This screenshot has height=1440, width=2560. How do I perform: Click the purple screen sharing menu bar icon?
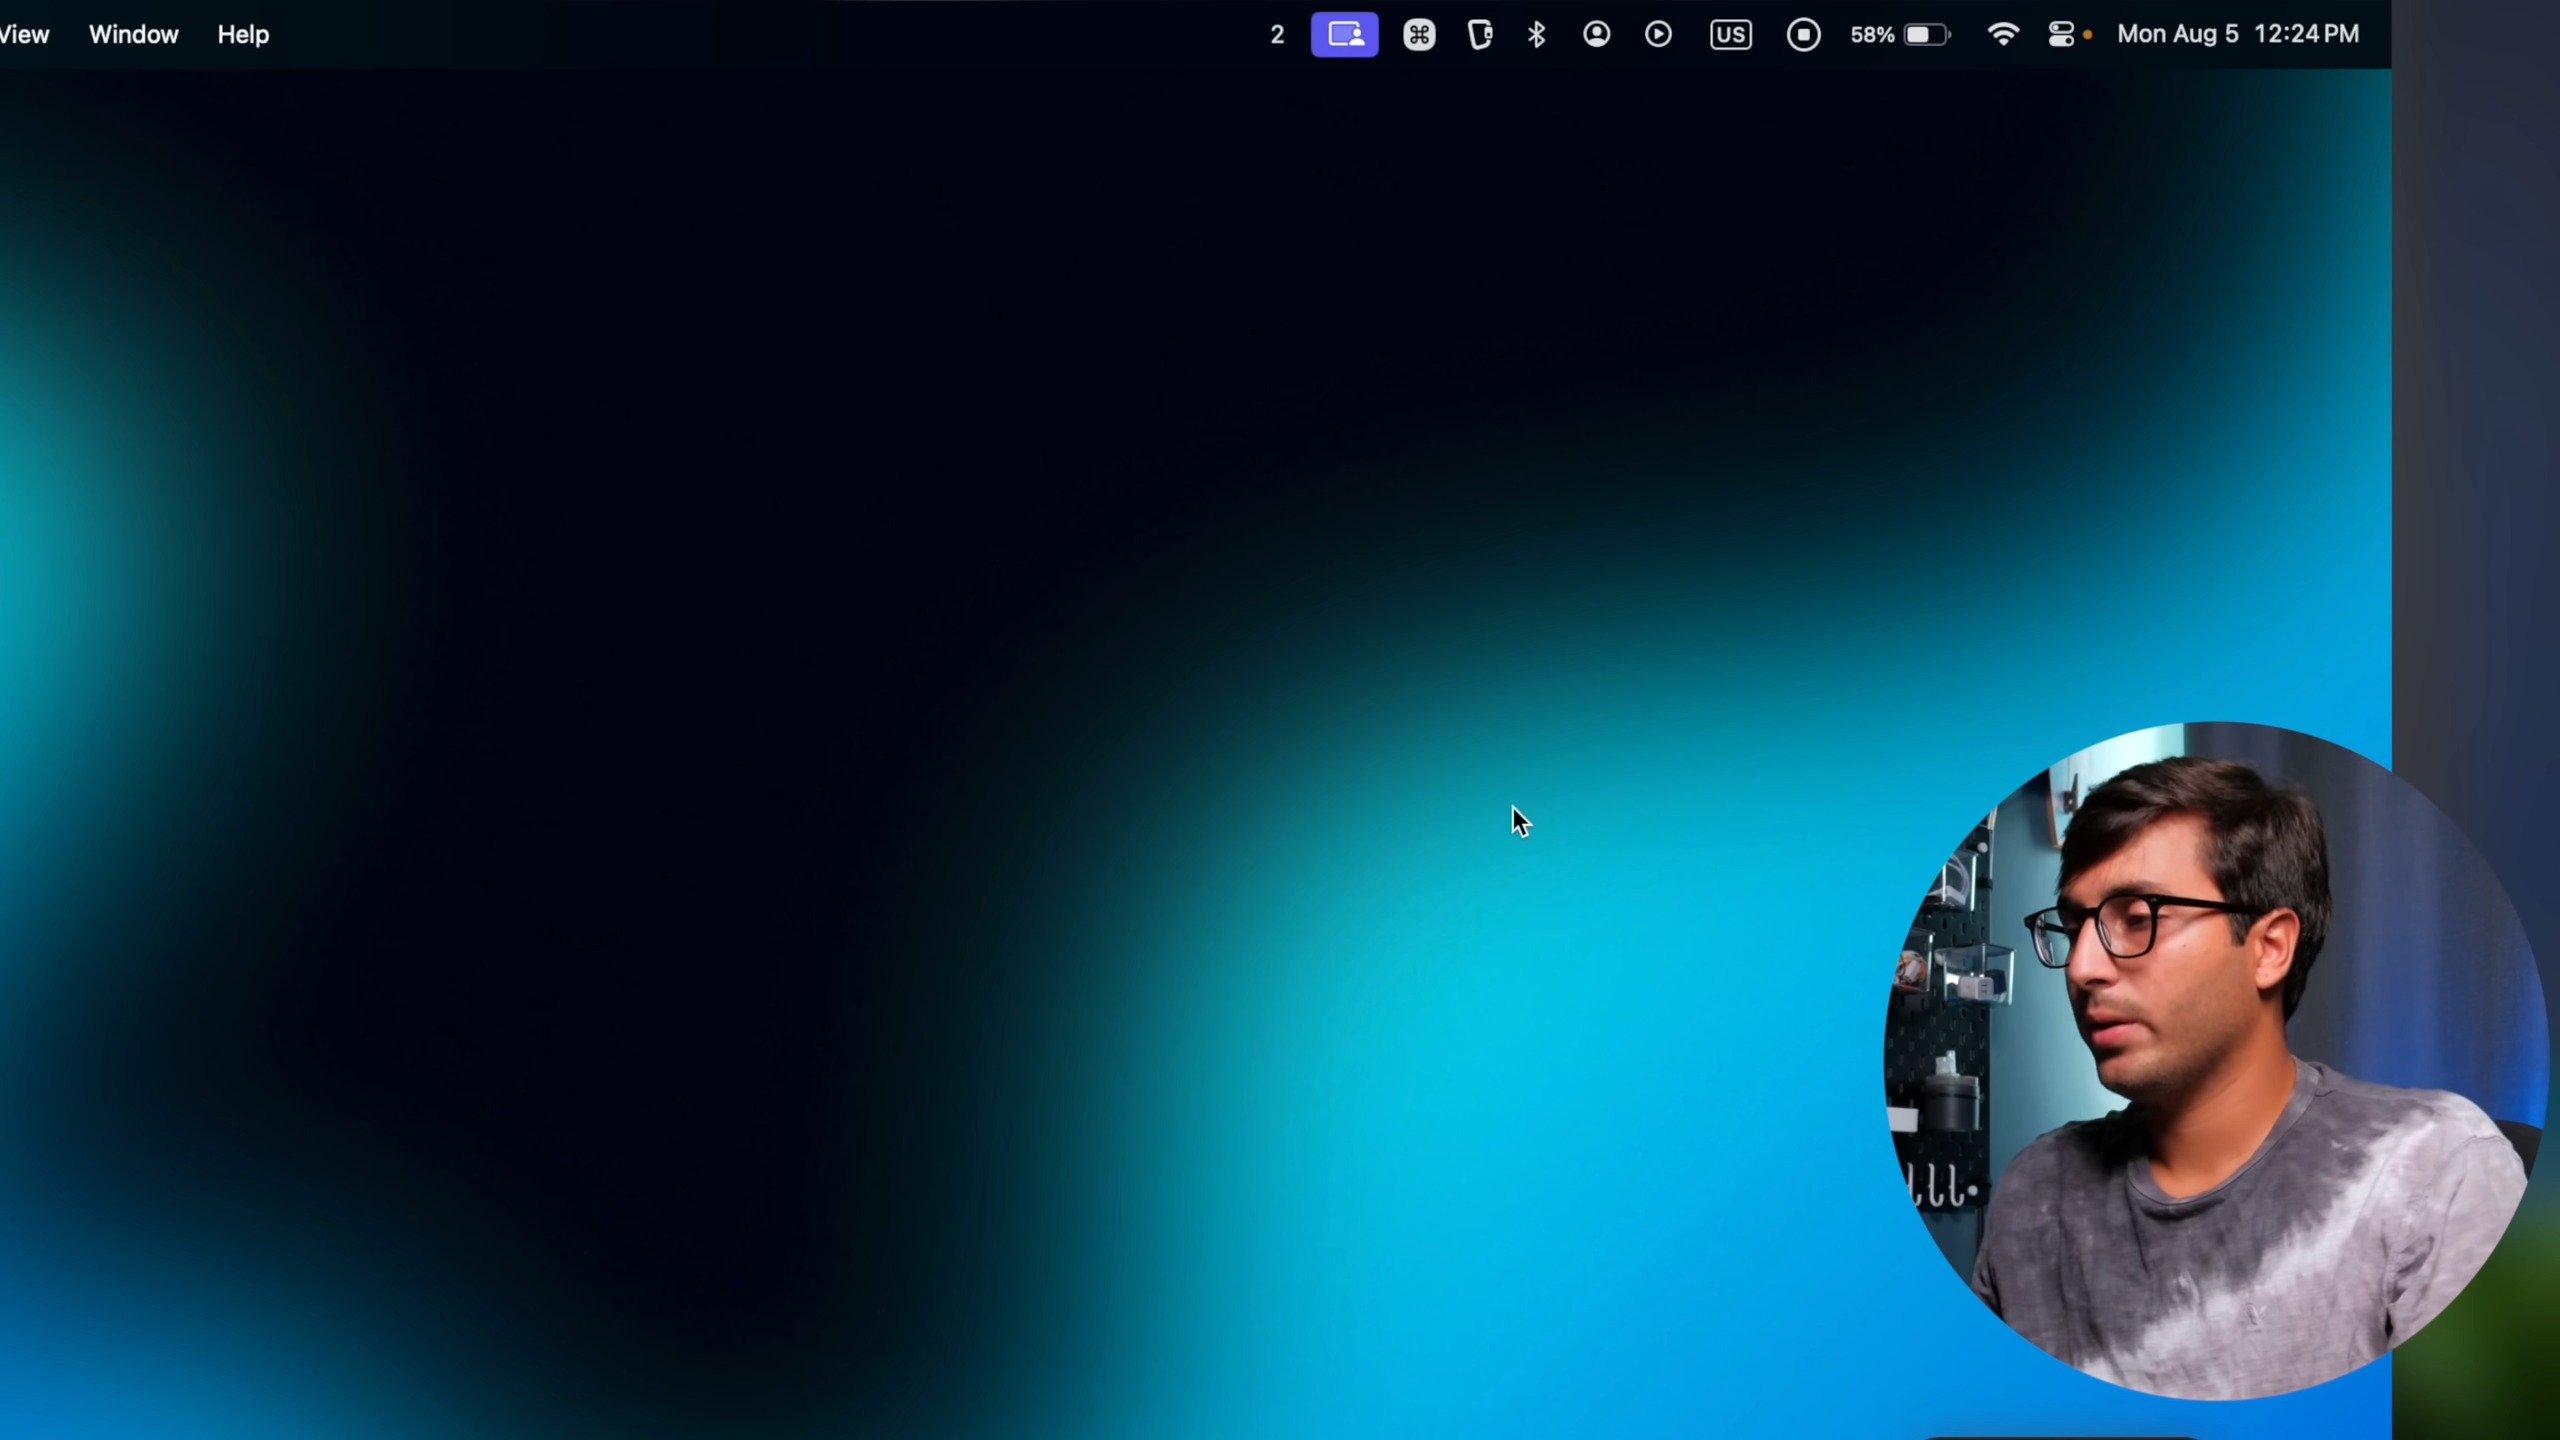coord(1344,35)
